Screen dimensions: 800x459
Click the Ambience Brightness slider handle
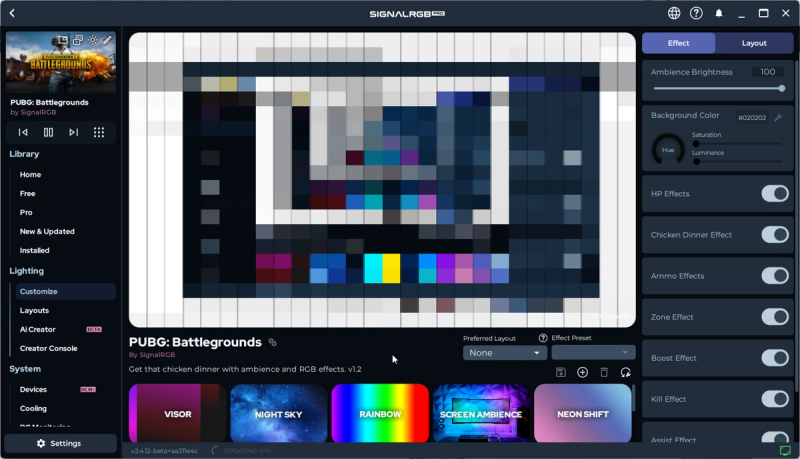pyautogui.click(x=782, y=88)
